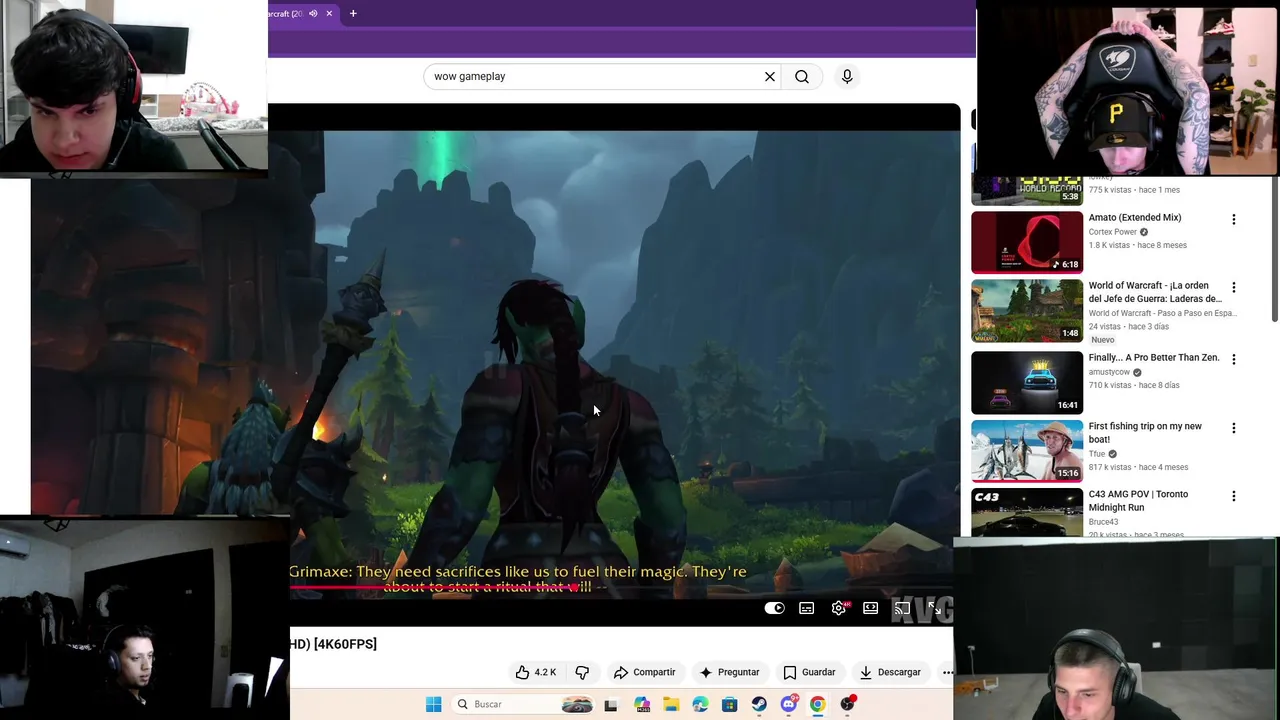Mute the tab using speaker icon

click(313, 13)
